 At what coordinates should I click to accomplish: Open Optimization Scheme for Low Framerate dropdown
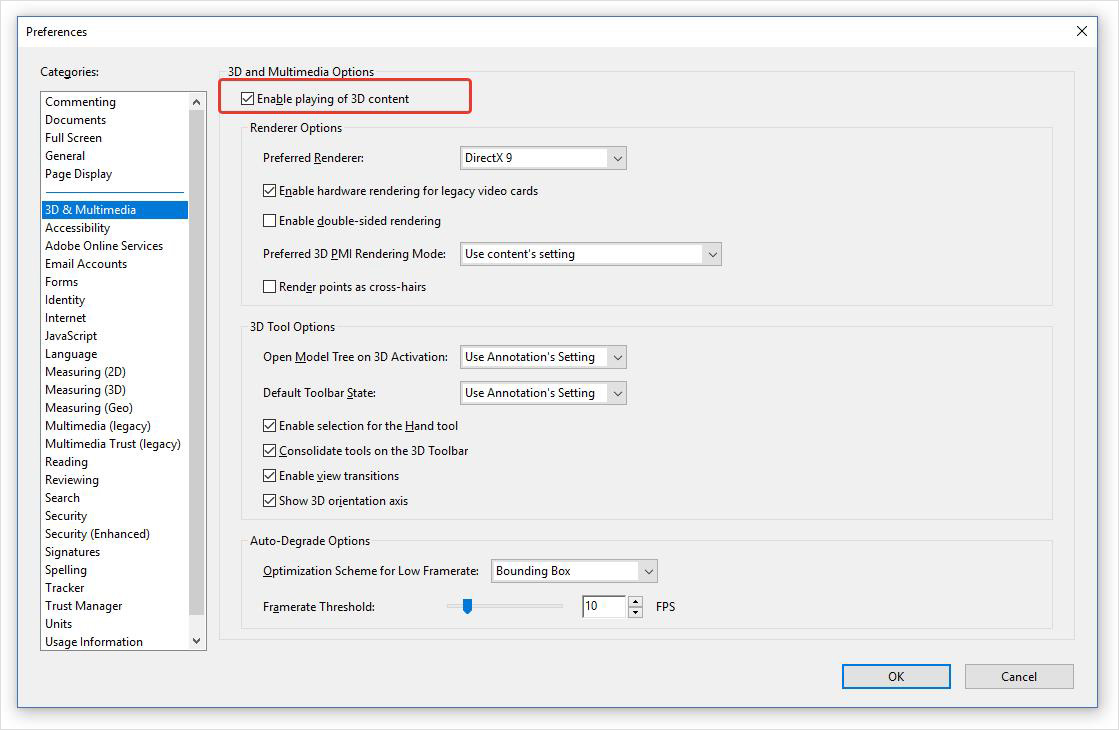click(574, 571)
